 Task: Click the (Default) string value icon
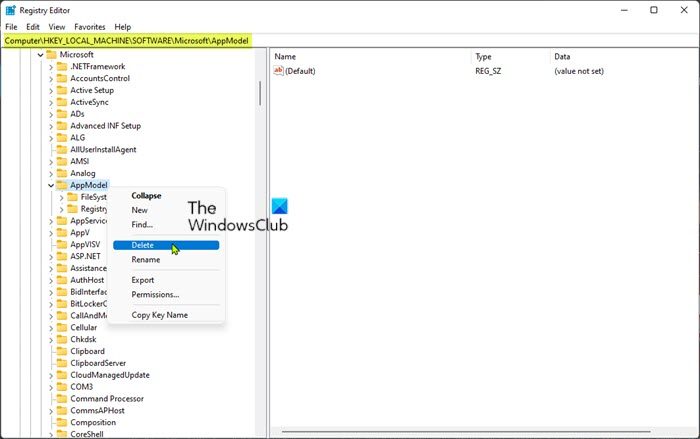[278, 71]
